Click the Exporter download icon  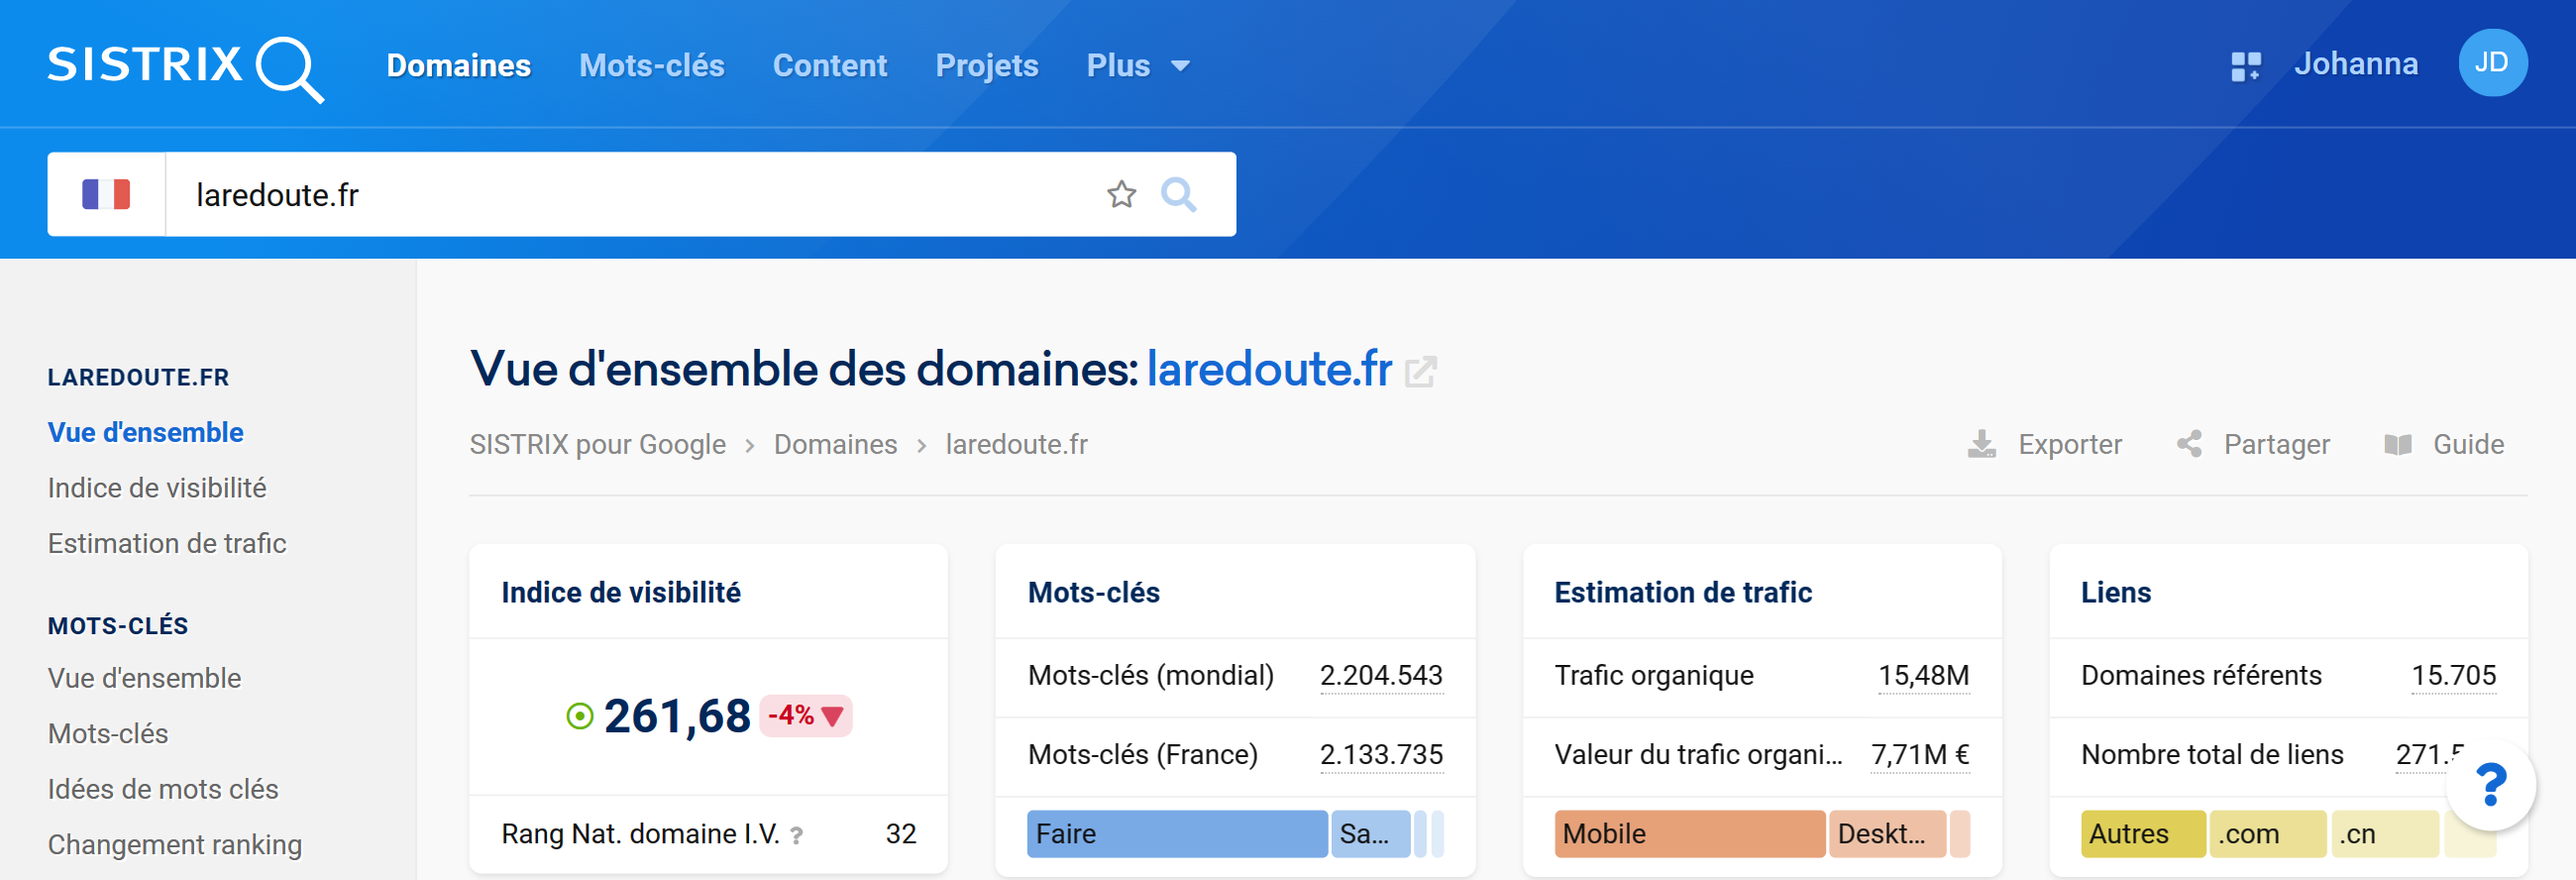point(1981,444)
